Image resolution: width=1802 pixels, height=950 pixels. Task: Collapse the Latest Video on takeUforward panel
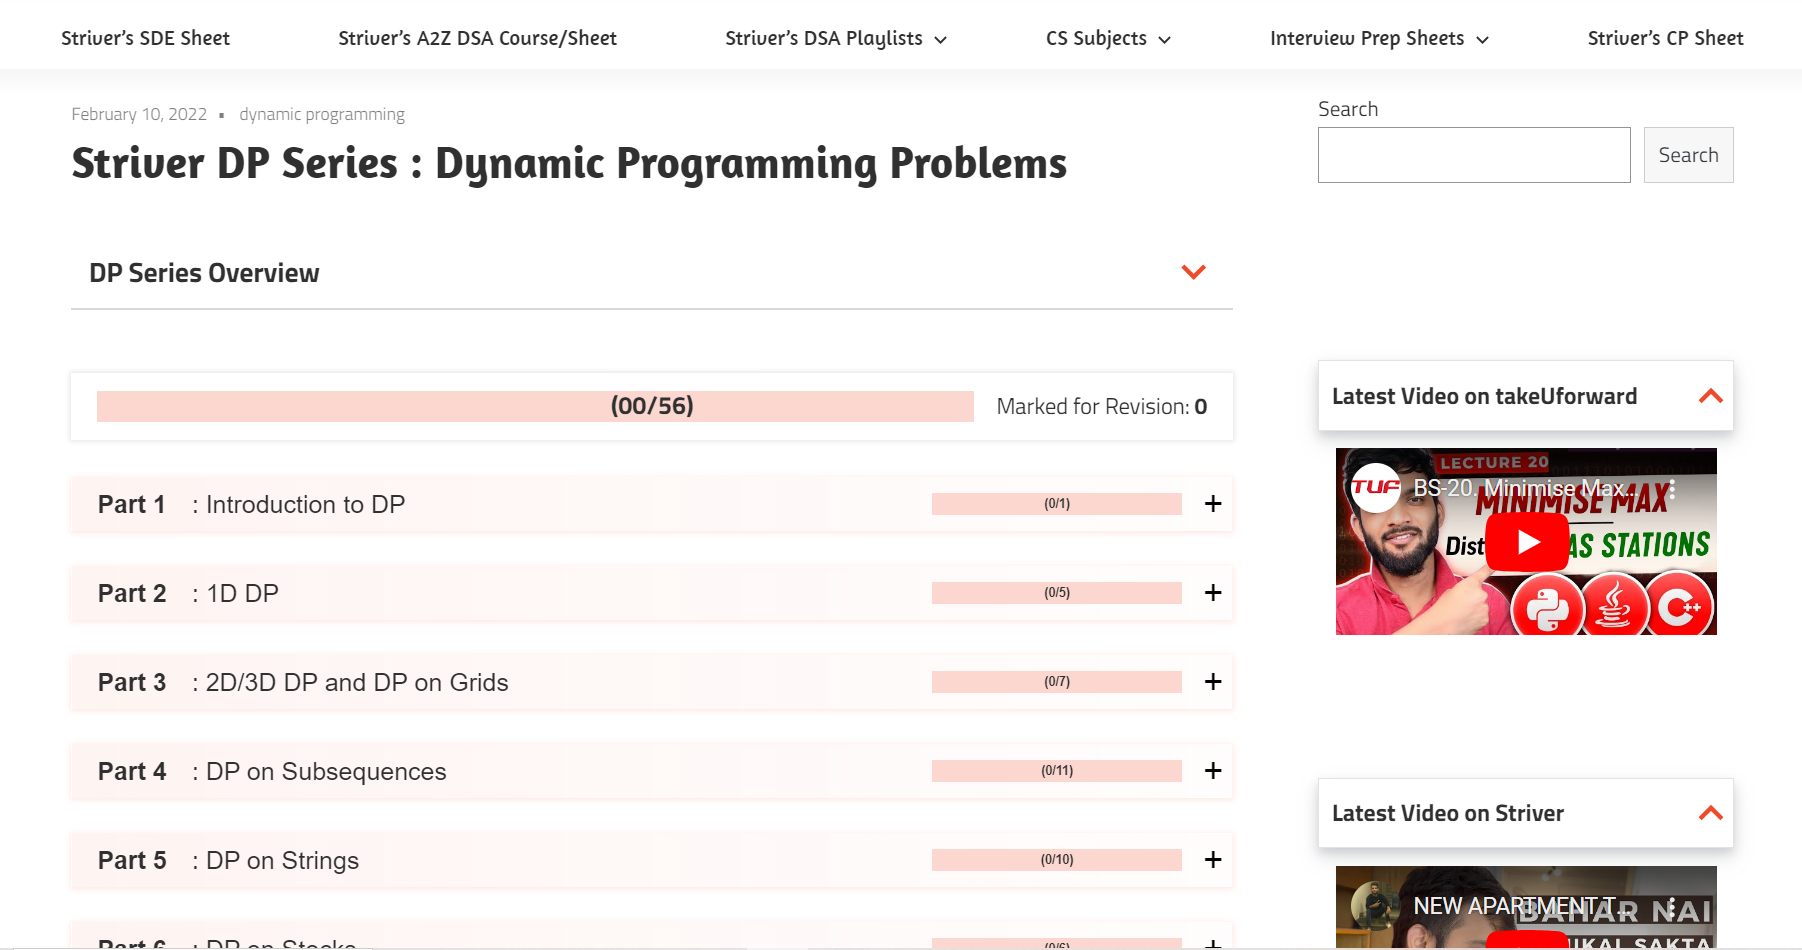pyautogui.click(x=1711, y=396)
